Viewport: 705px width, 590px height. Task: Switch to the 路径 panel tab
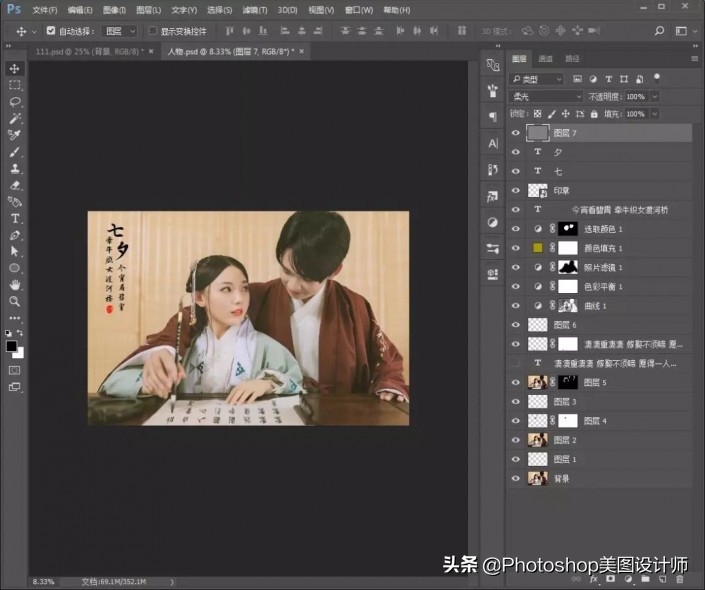pyautogui.click(x=572, y=58)
